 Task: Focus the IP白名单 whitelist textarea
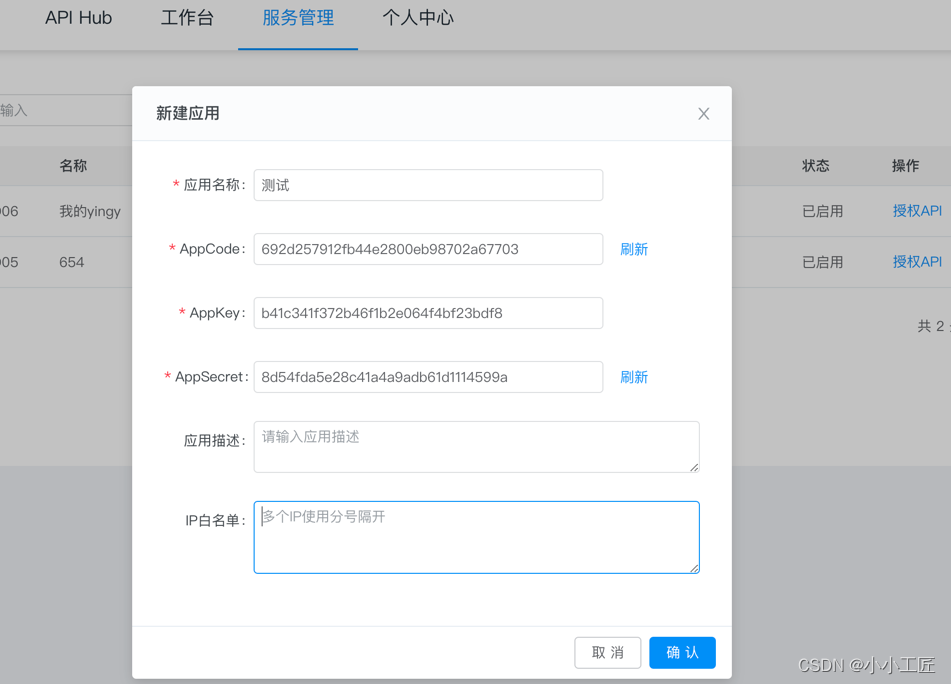476,537
